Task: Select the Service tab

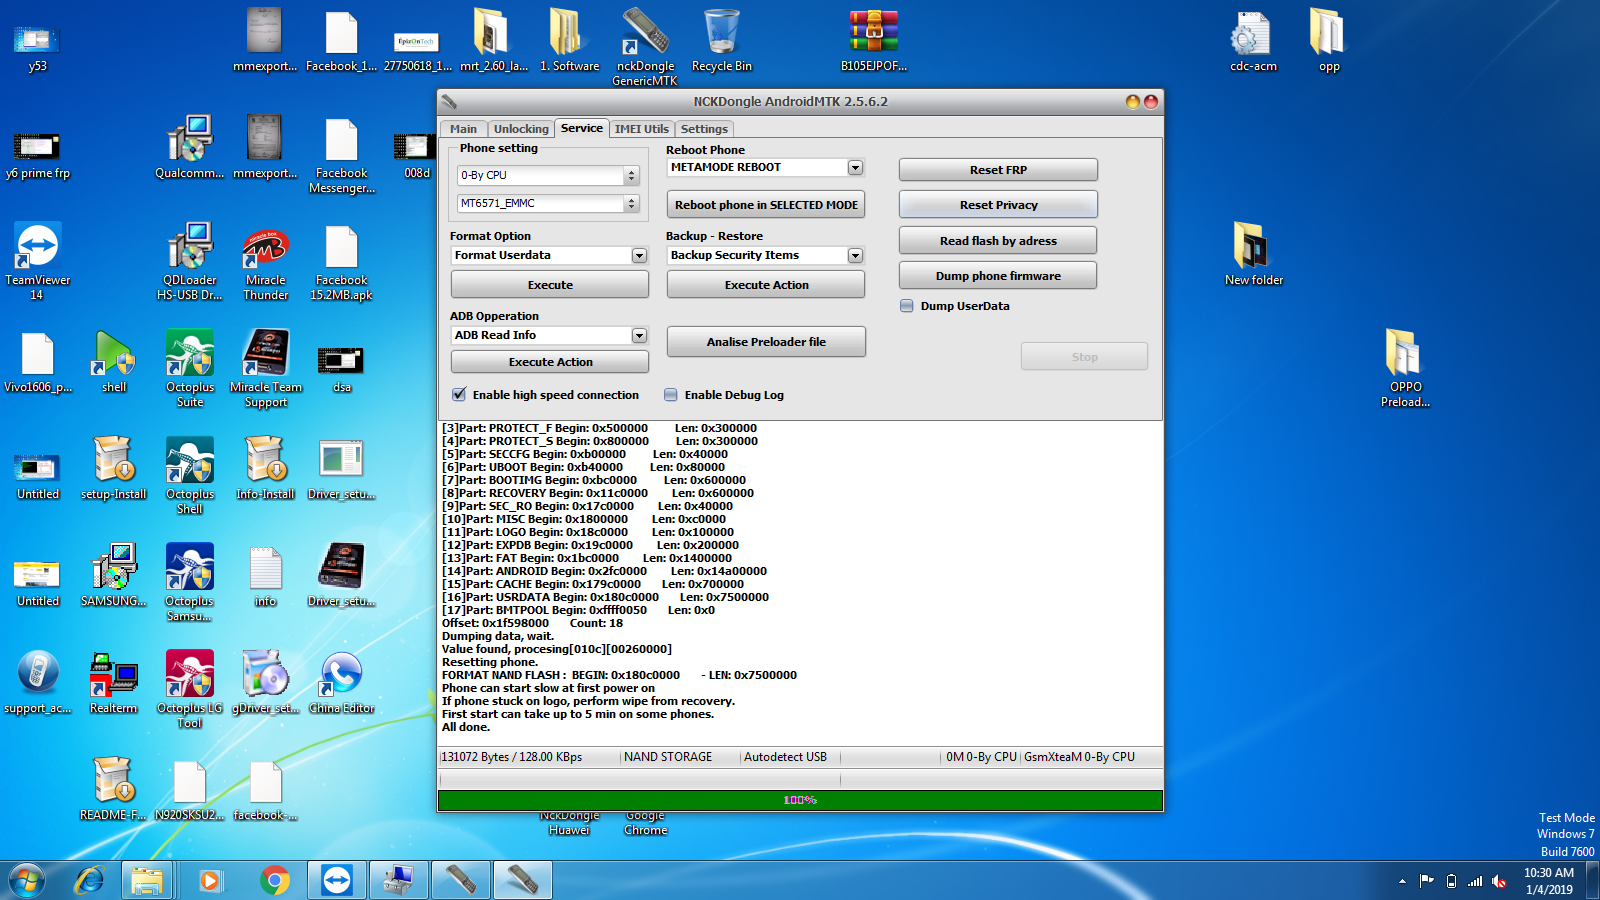Action: coord(582,128)
